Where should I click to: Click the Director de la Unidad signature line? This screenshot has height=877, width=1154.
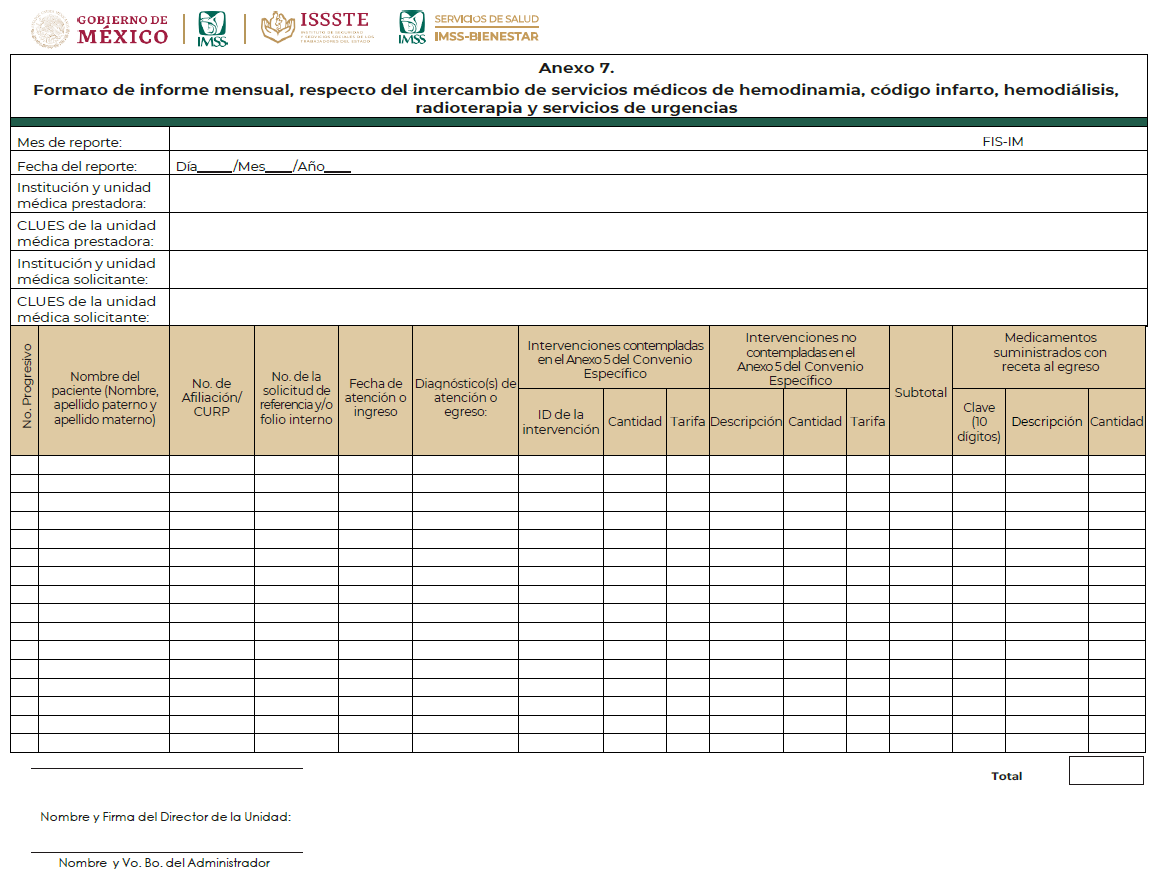[166, 768]
